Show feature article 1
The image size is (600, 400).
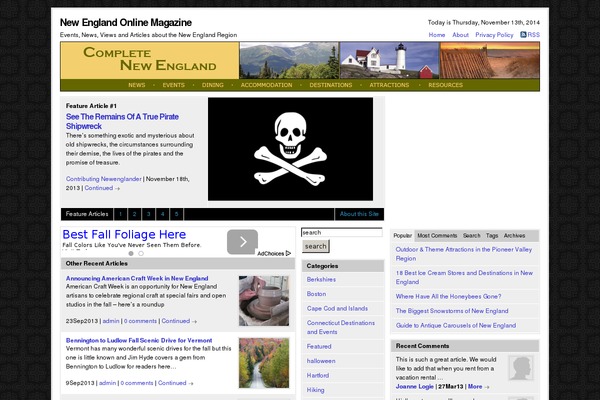120,214
